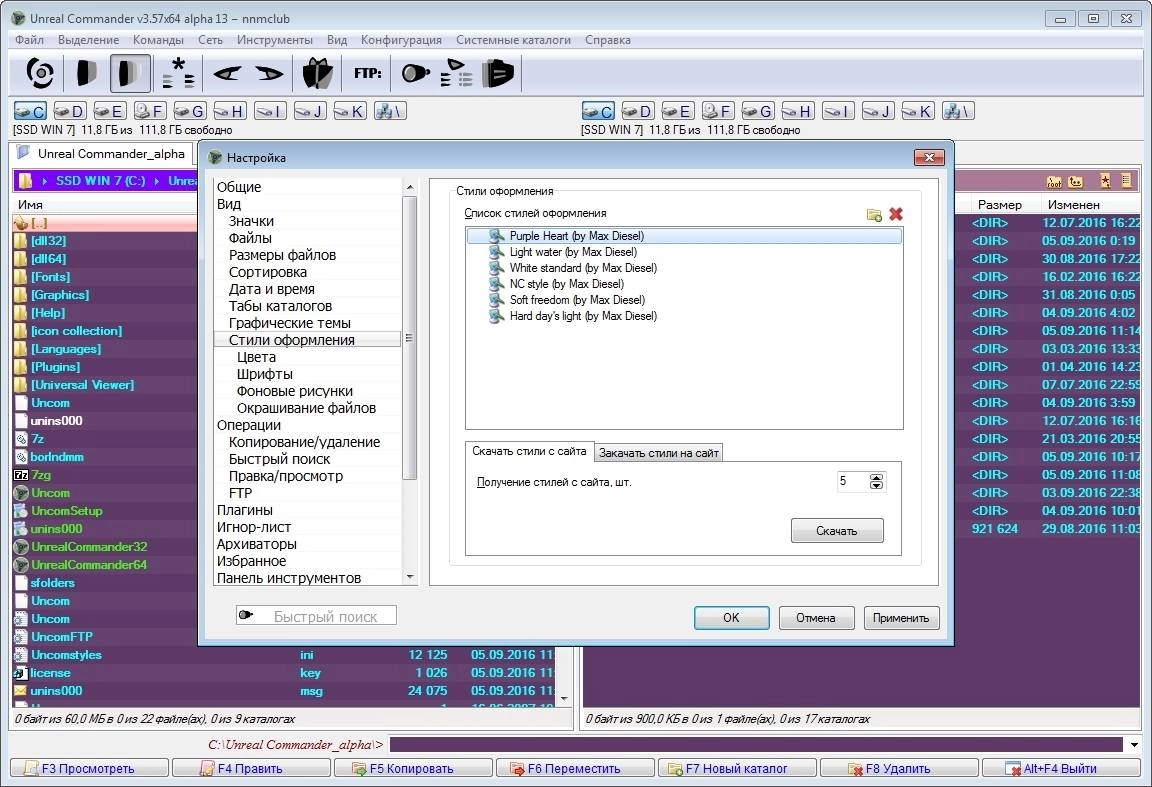Switch to brief view mode toolbar icon

pyautogui.click(x=87, y=73)
